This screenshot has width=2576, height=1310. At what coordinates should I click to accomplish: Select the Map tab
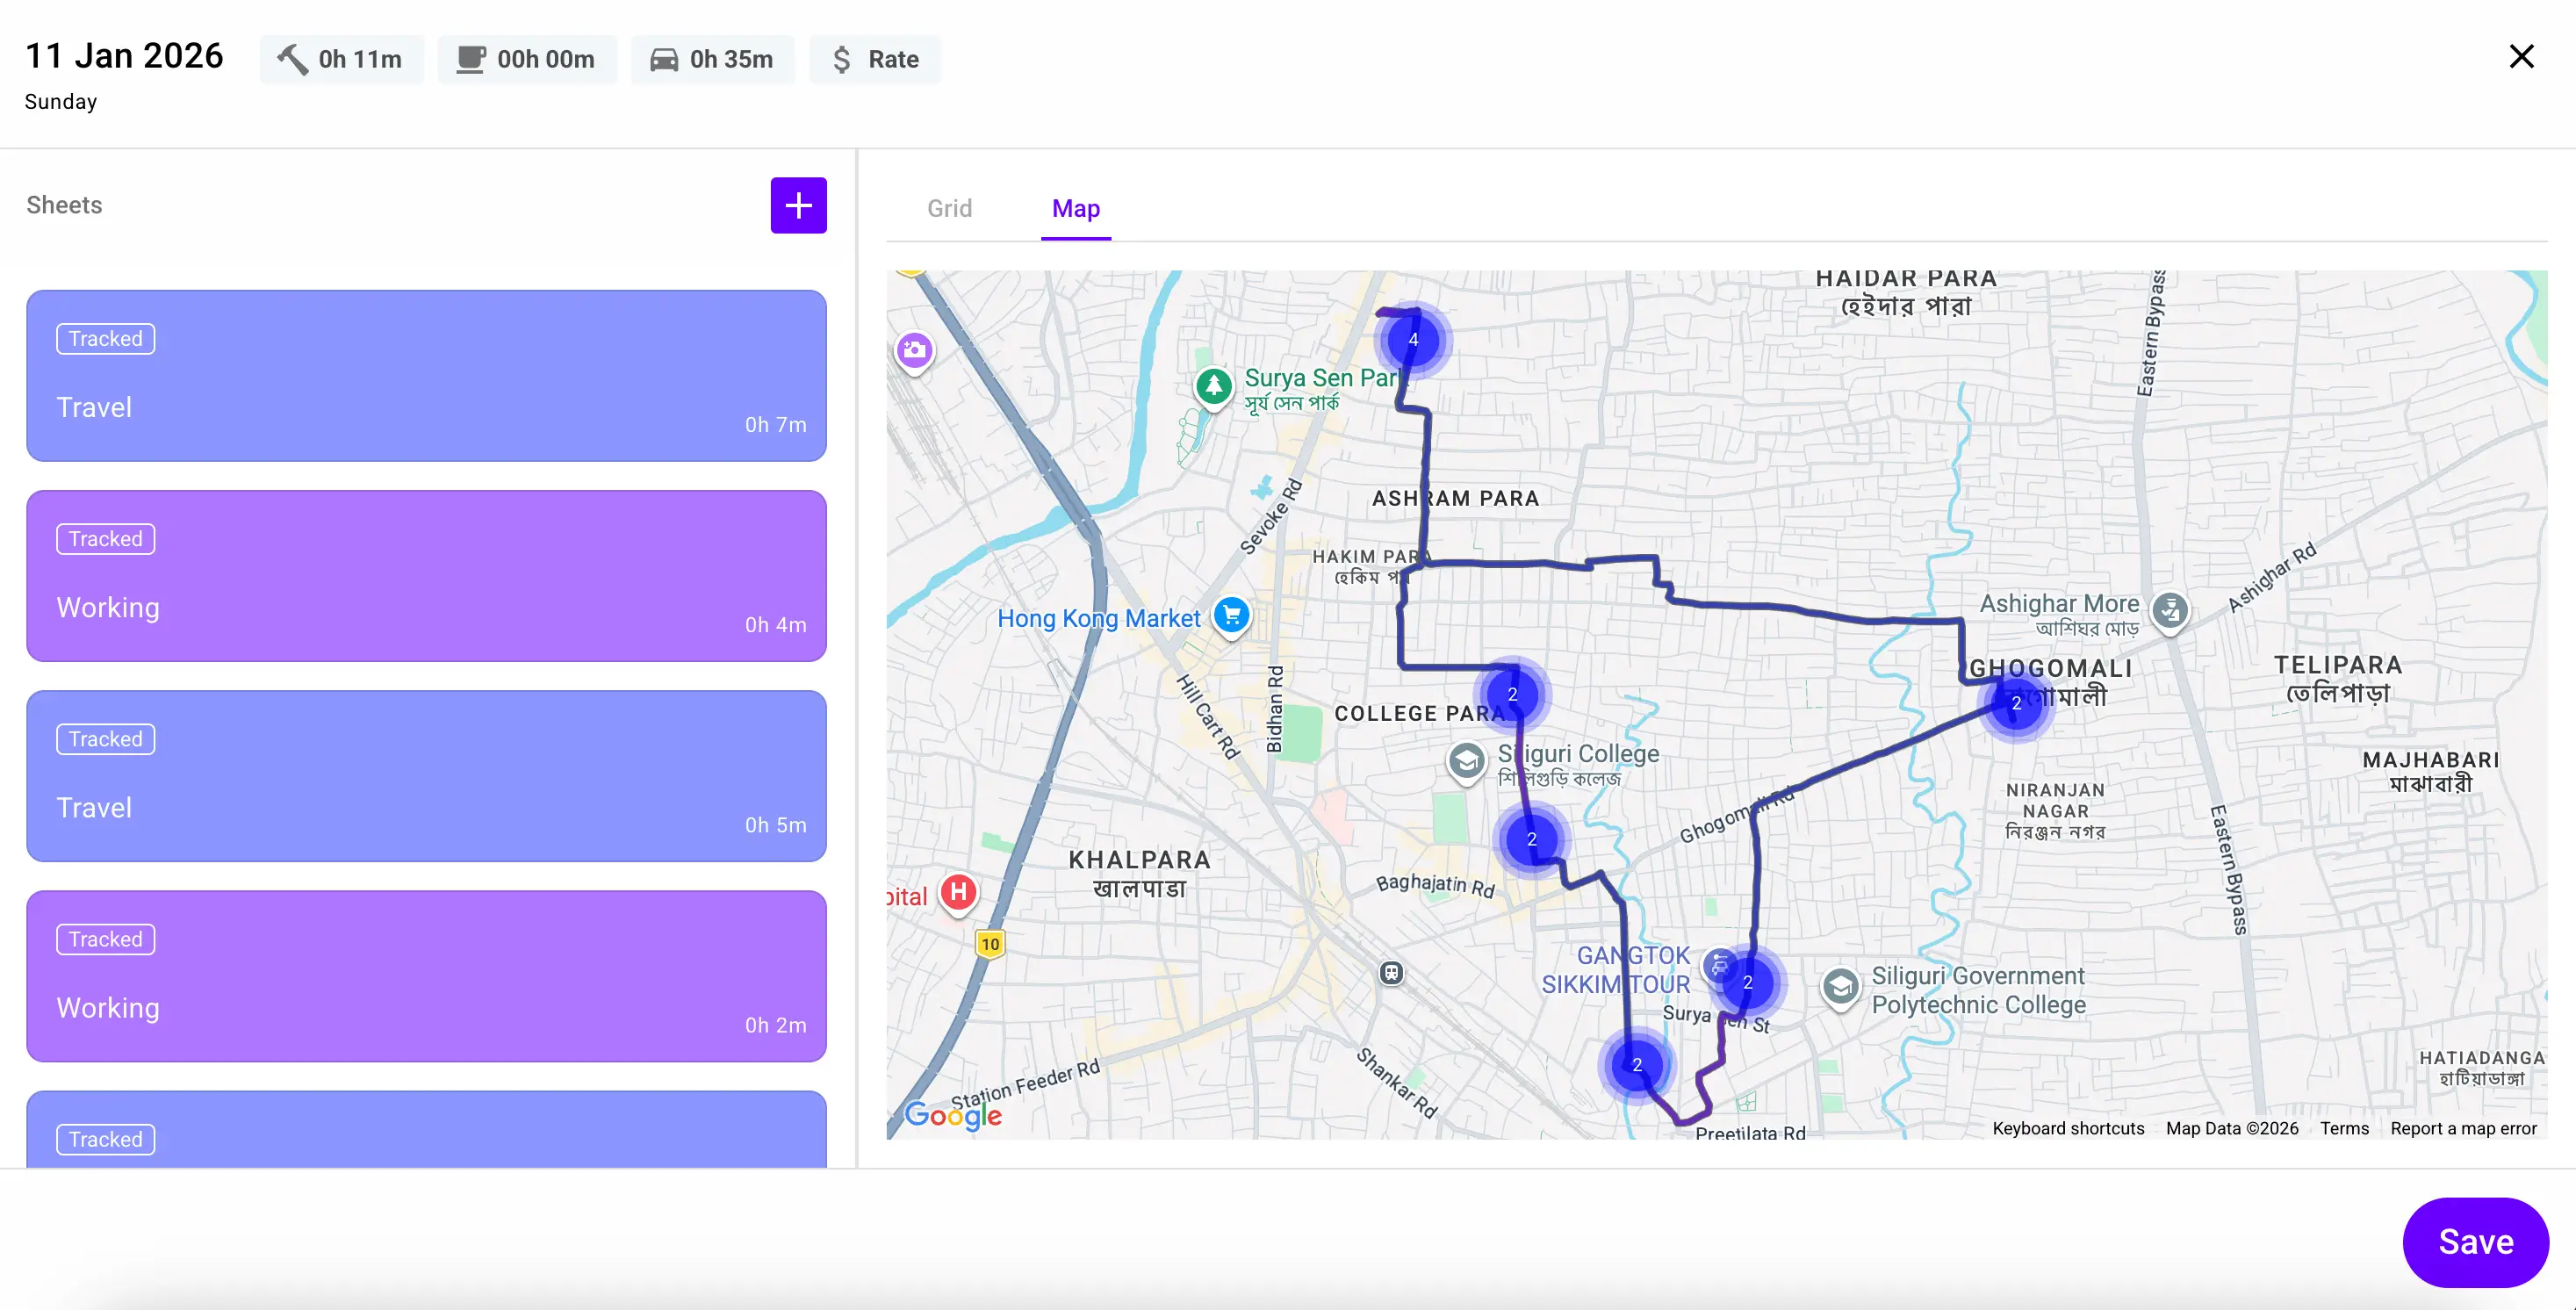click(x=1075, y=208)
